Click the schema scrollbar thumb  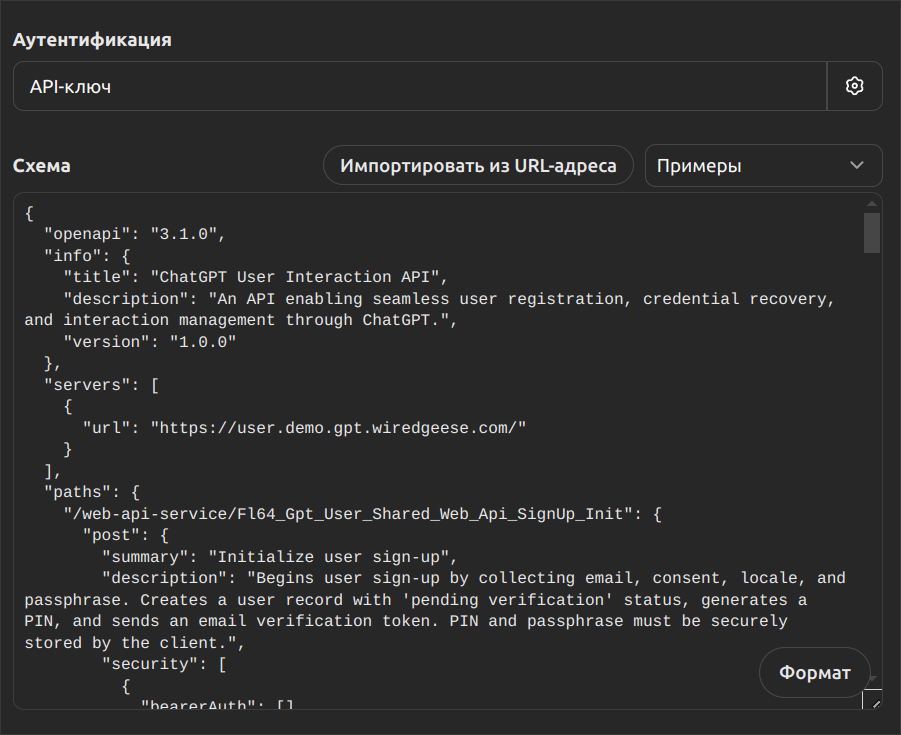872,232
